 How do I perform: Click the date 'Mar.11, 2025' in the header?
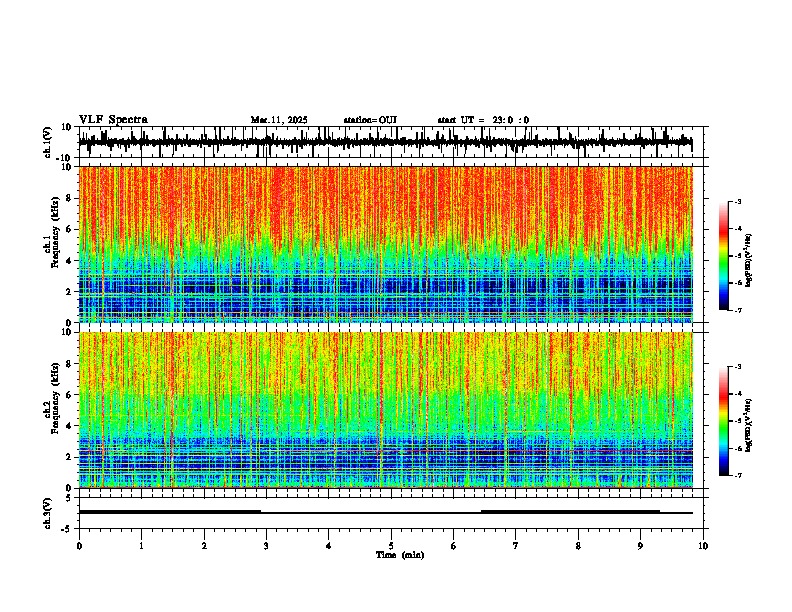tap(279, 120)
